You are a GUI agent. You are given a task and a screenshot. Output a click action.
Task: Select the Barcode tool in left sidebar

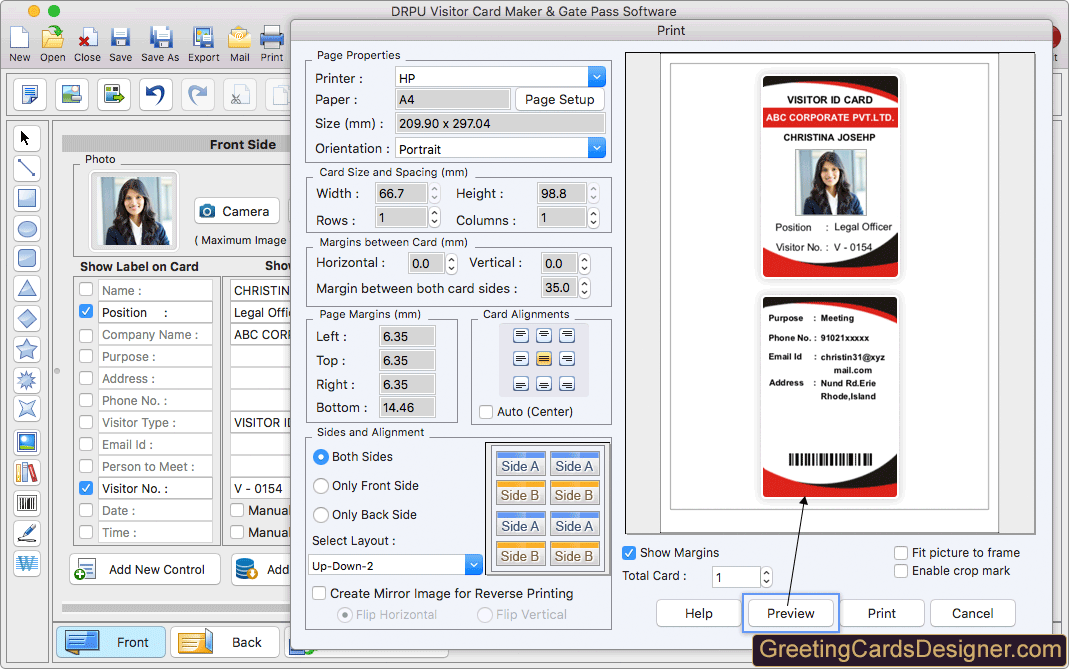point(27,503)
